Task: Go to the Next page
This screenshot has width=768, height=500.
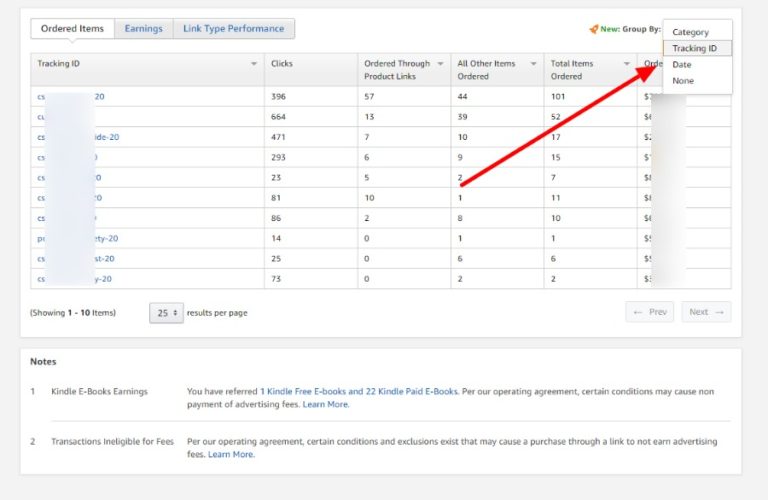Action: [x=706, y=312]
